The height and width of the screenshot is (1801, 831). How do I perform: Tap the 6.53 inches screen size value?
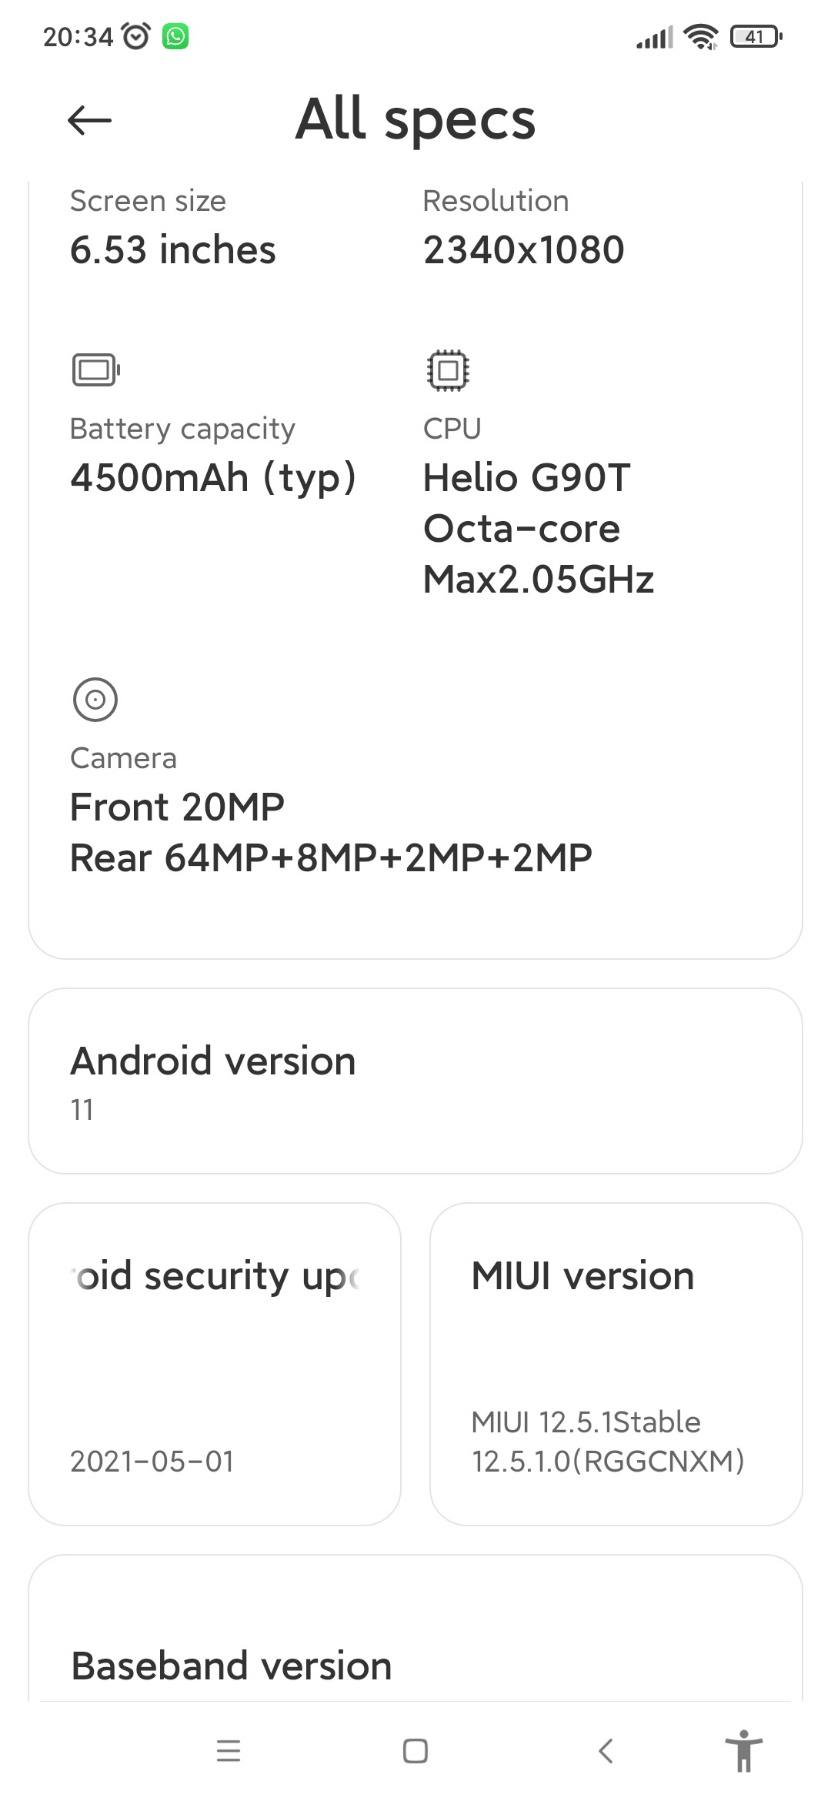pyautogui.click(x=173, y=250)
